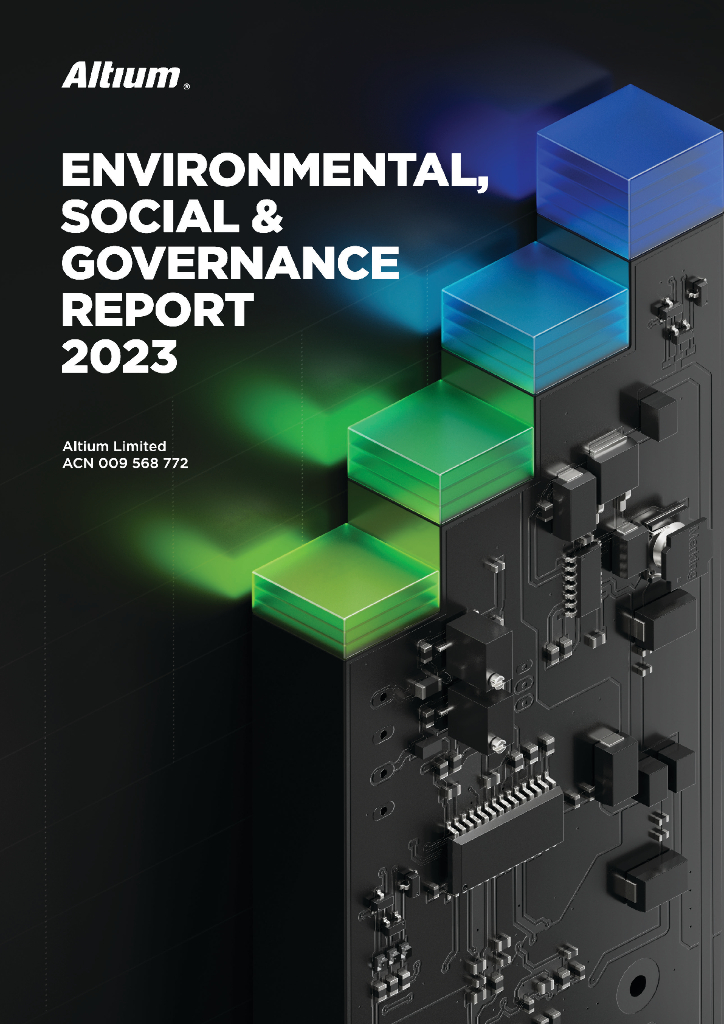Click the 'ACN 009 568 772' text
The height and width of the screenshot is (1024, 724).
coord(125,463)
